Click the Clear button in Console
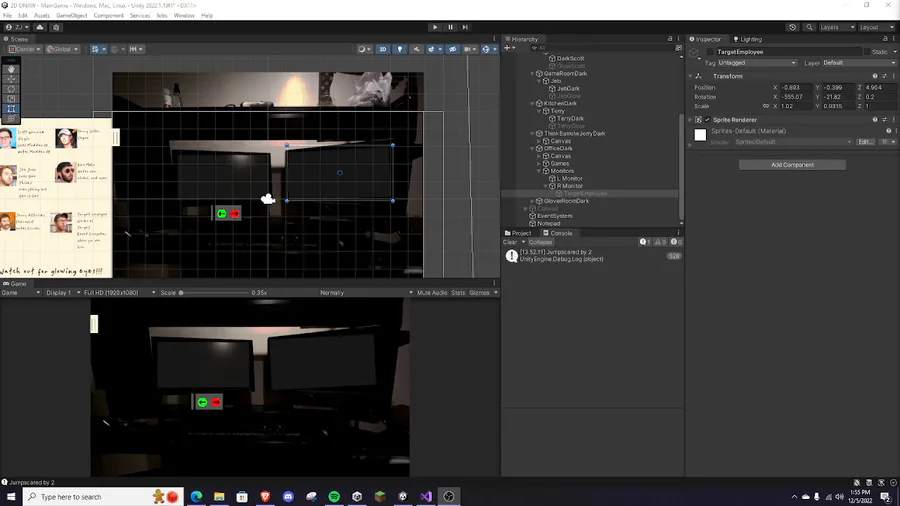 (510, 242)
